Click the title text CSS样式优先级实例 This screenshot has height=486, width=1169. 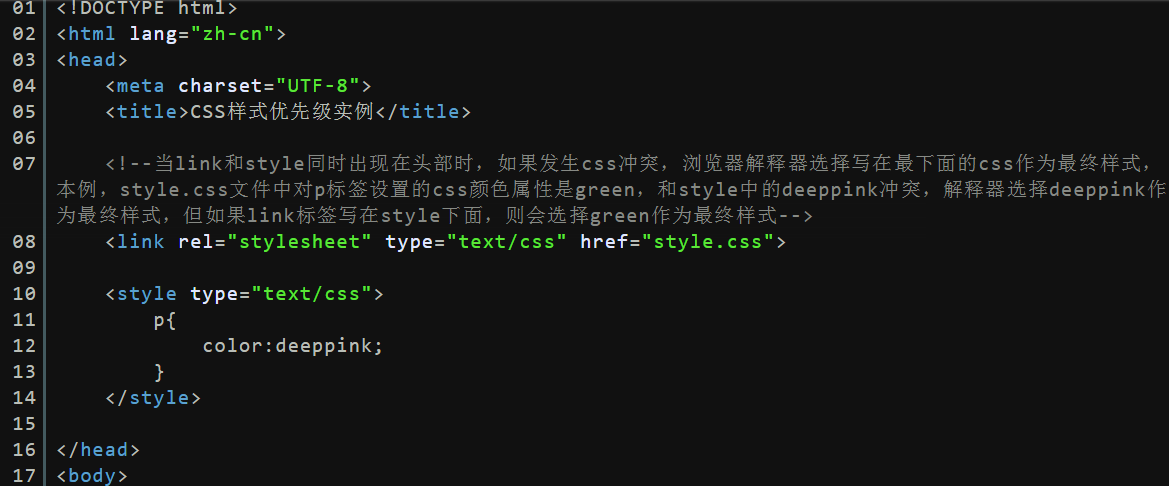[x=282, y=111]
